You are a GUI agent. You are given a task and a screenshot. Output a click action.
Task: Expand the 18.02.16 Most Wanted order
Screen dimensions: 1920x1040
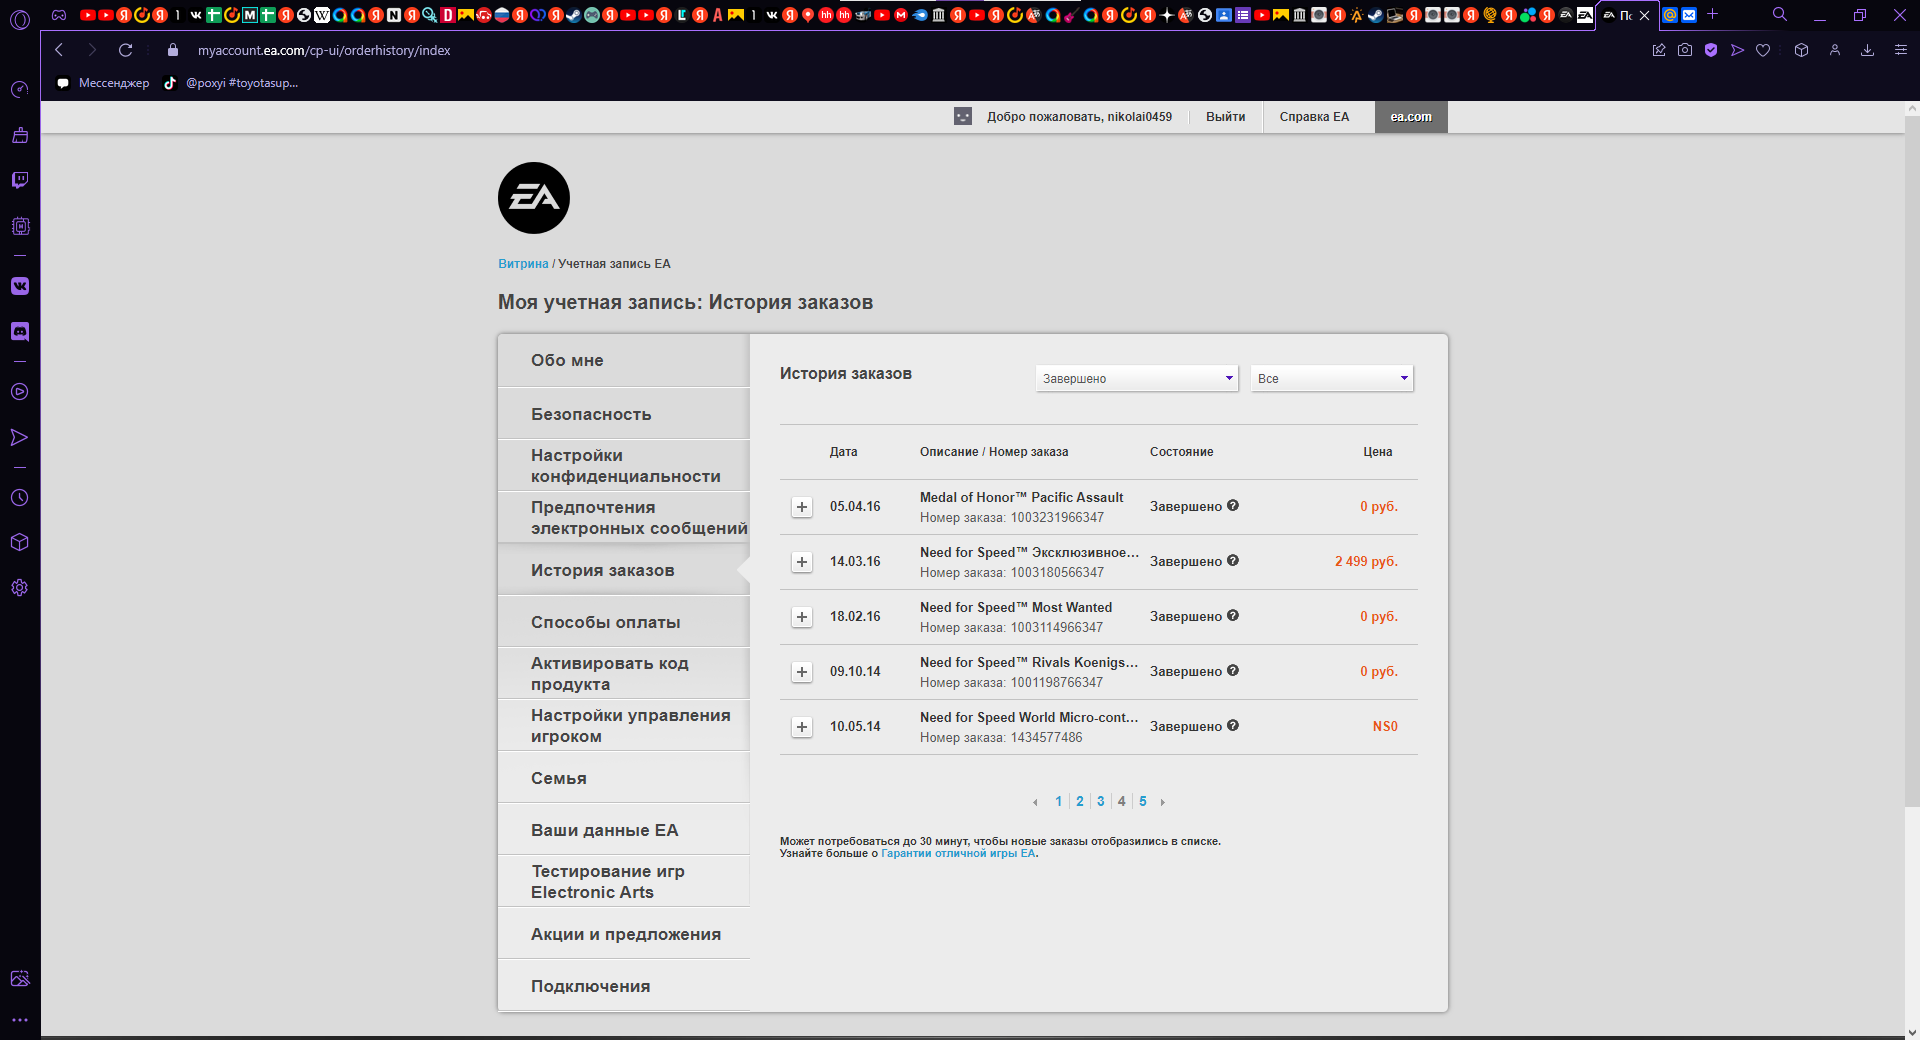click(802, 617)
